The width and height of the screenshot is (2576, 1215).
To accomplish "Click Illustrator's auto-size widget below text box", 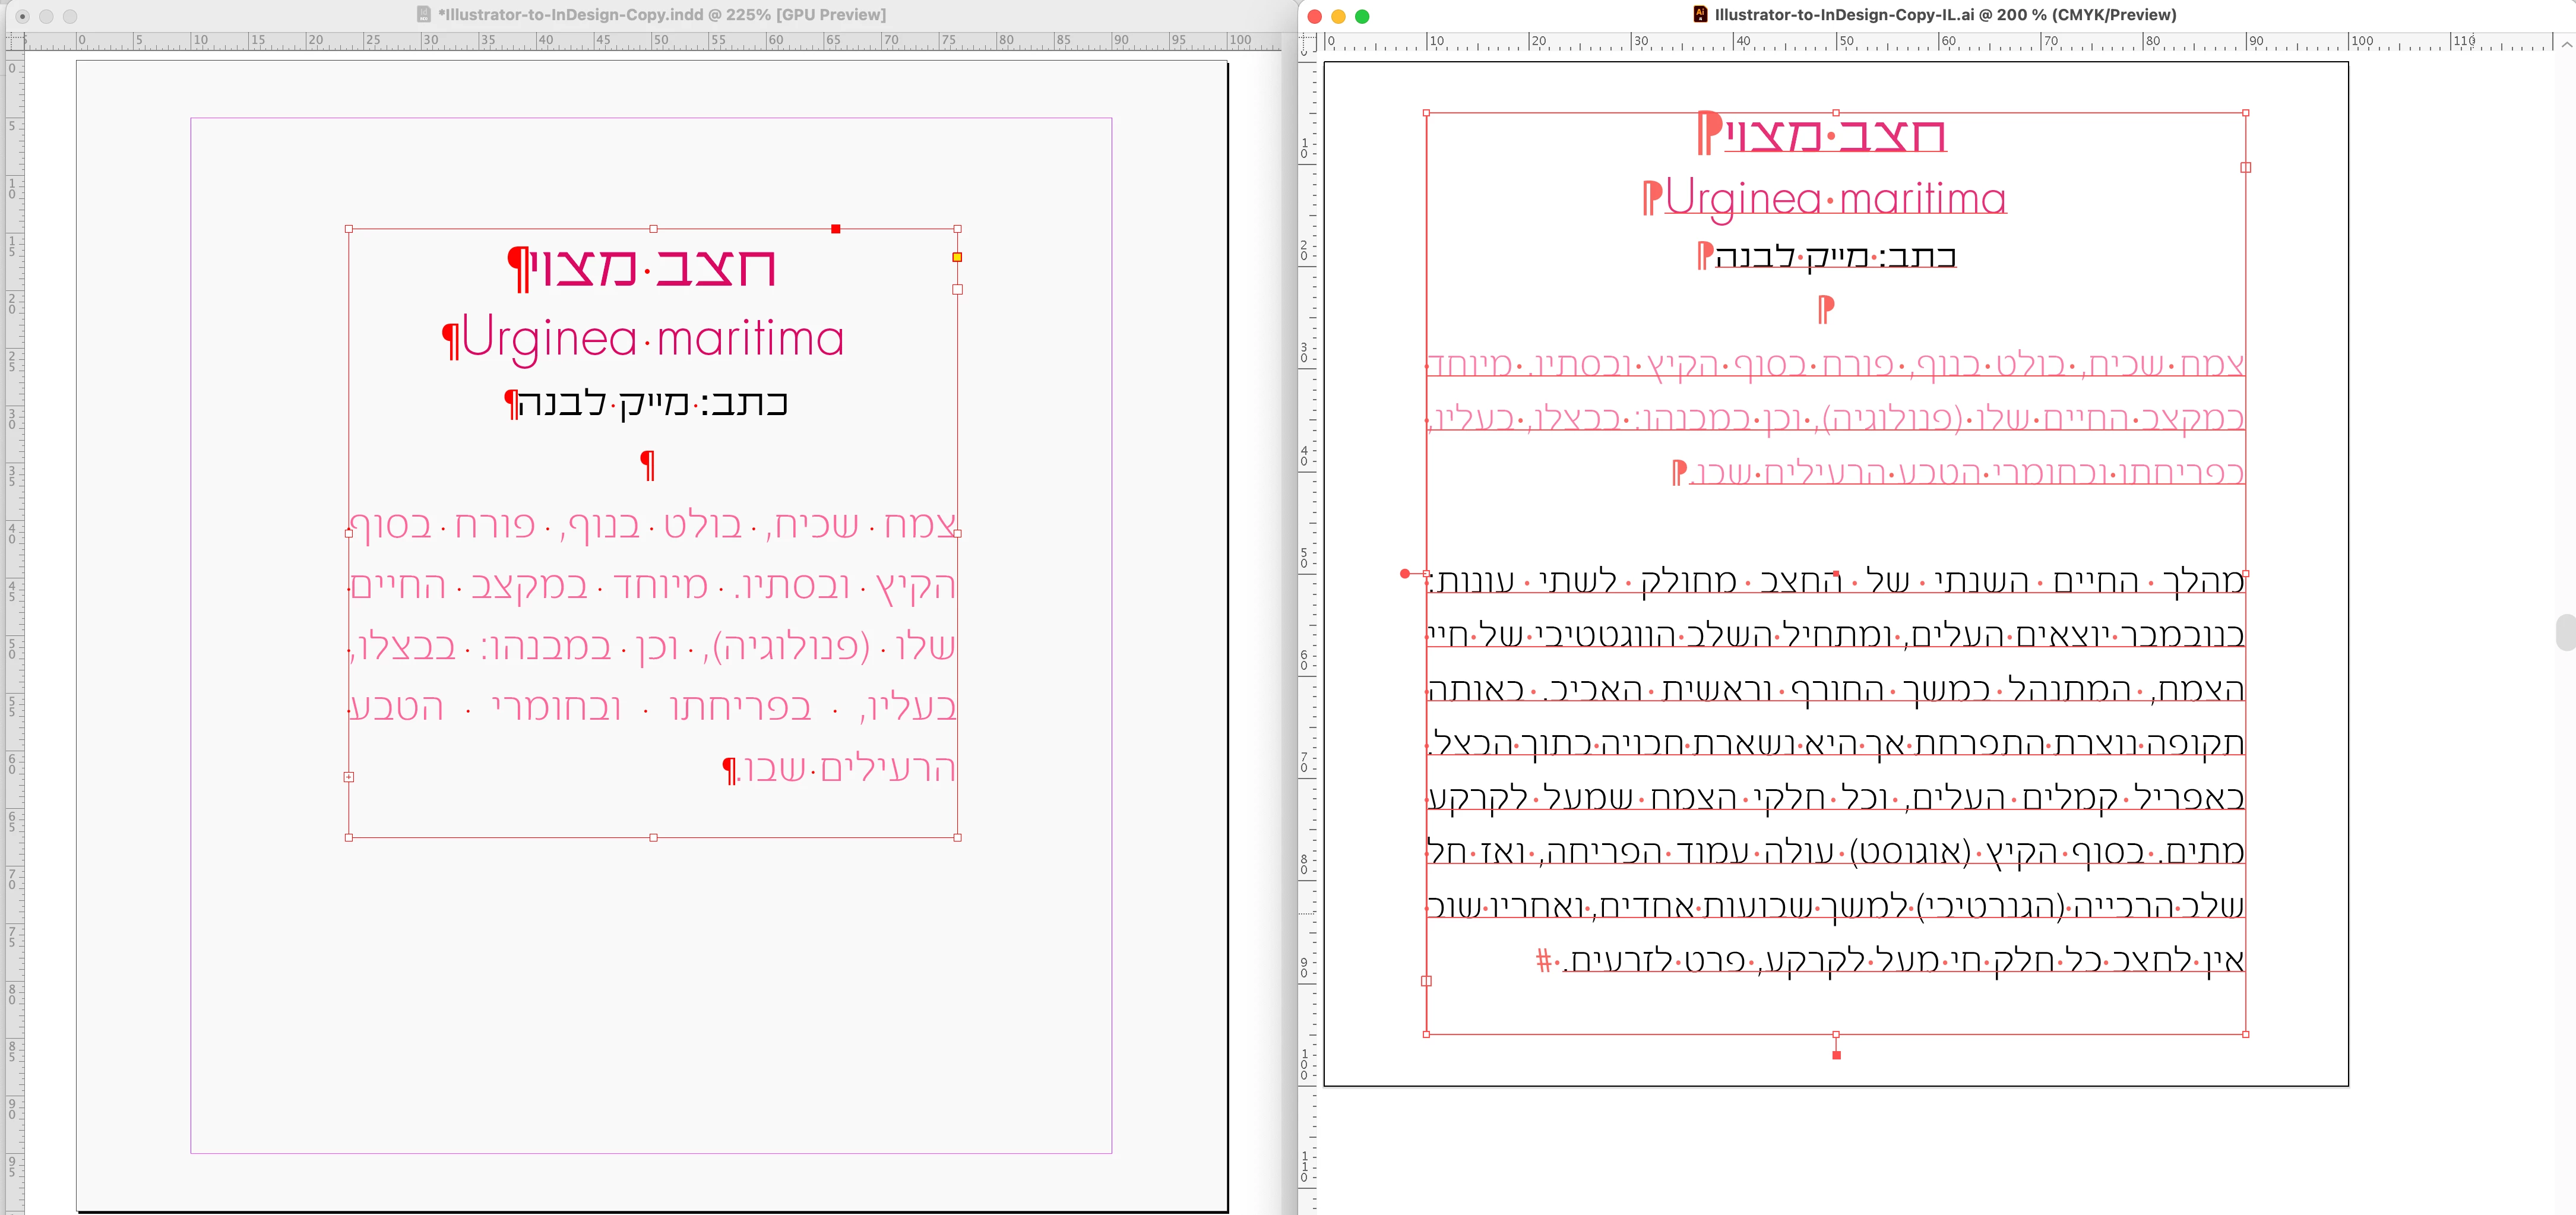I will 1836,1055.
